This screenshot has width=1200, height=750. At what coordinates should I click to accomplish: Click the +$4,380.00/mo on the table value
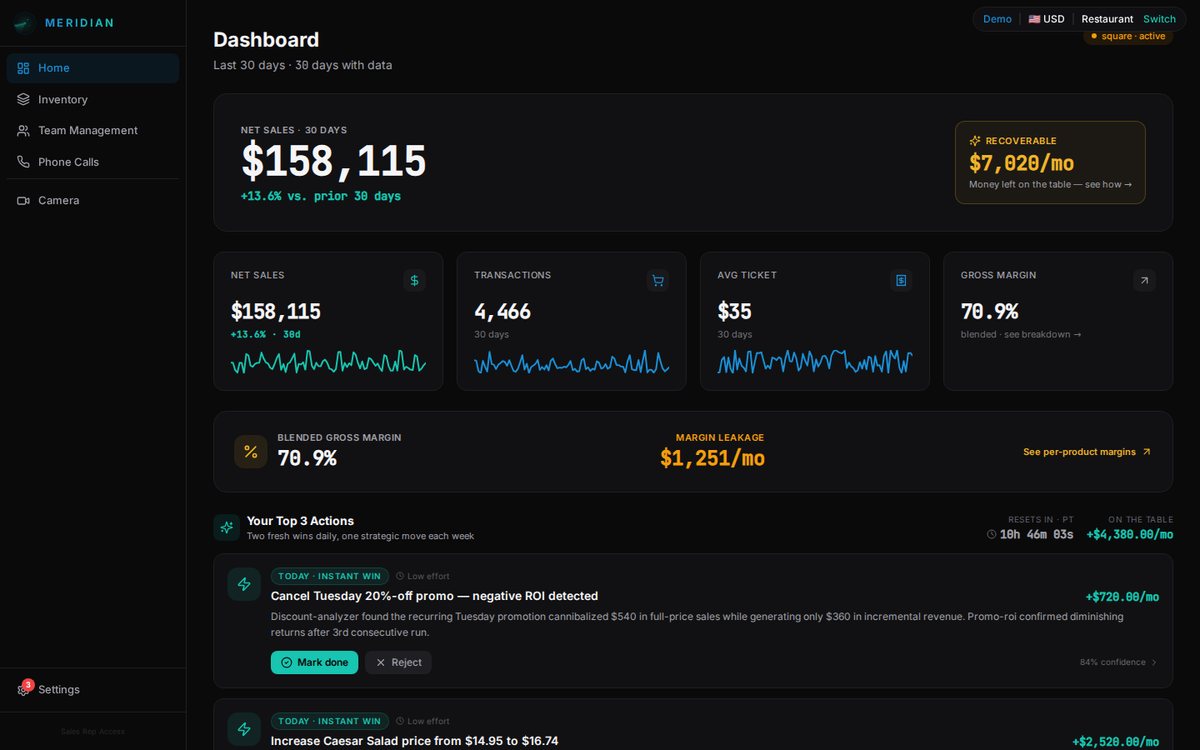coord(1130,535)
